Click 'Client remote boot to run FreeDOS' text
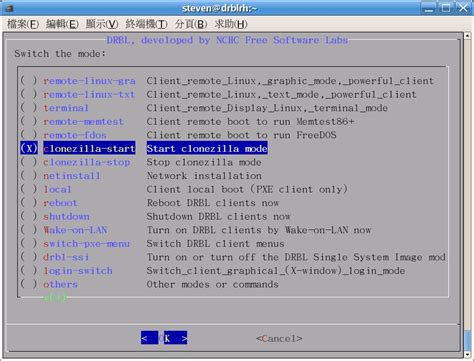Viewport: 474px width, 361px height. 242,135
